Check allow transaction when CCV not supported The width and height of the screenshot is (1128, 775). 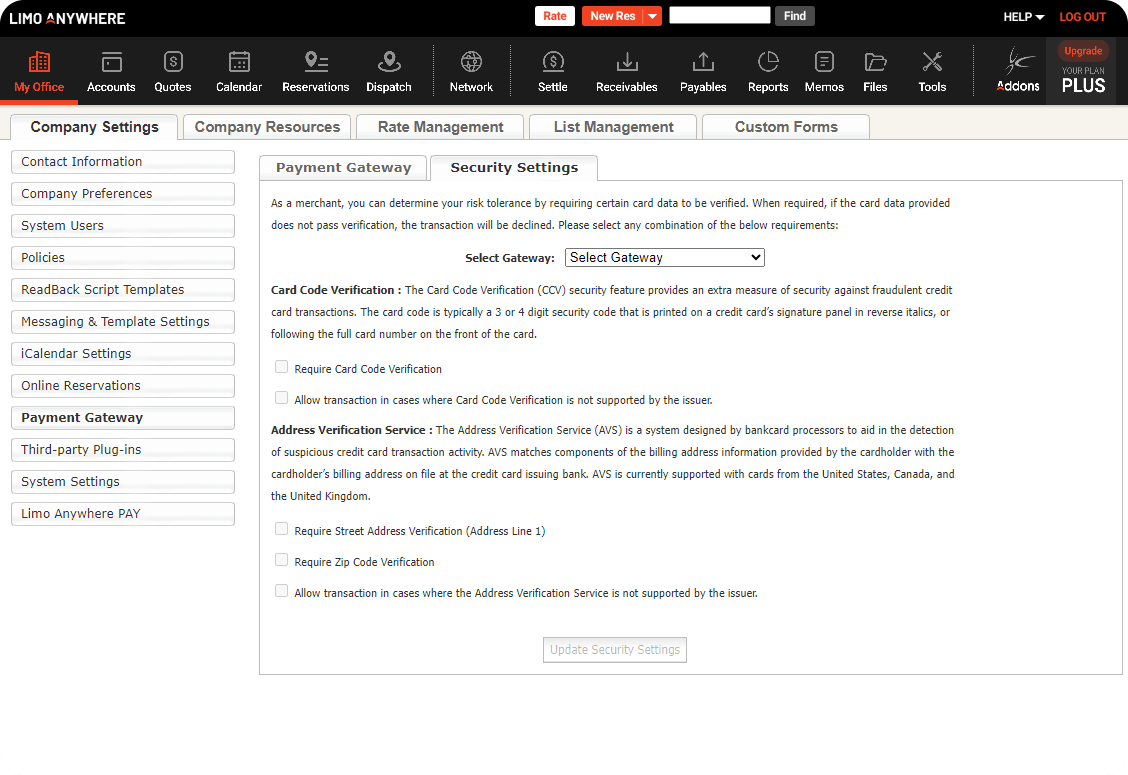[281, 398]
